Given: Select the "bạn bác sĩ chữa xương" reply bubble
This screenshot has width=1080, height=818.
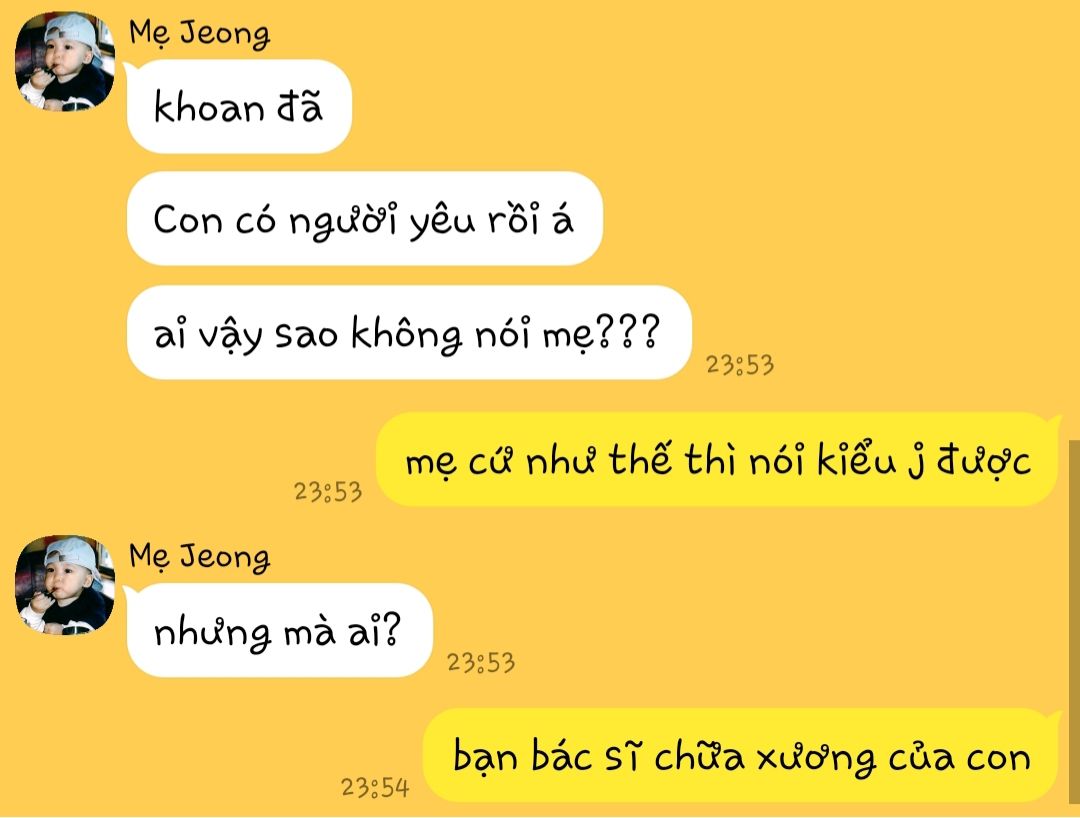Looking at the screenshot, I should click(x=740, y=755).
